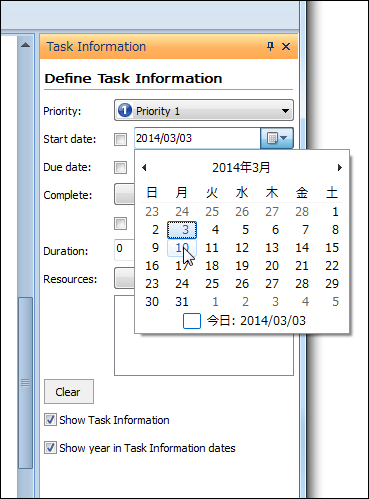Click the vertical scrollbar thumb

click(x=25, y=383)
